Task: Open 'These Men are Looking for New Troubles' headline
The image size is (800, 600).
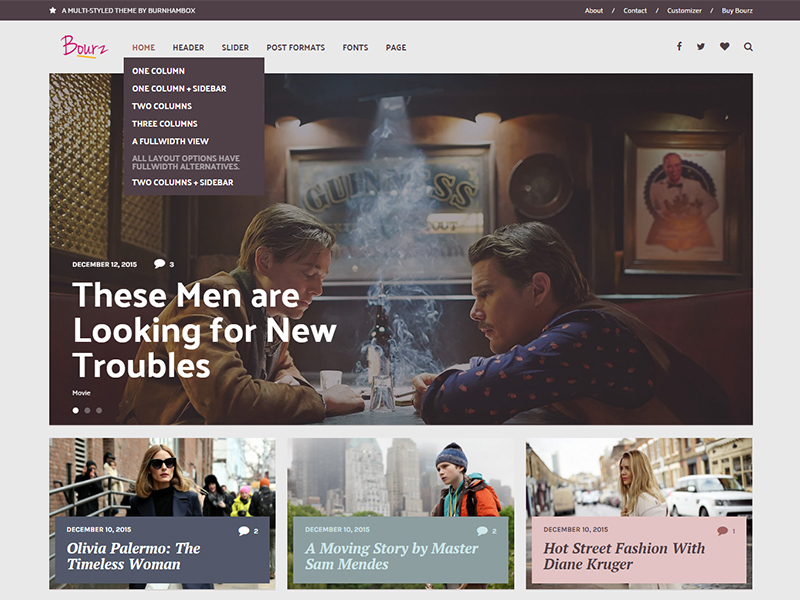Action: [204, 330]
